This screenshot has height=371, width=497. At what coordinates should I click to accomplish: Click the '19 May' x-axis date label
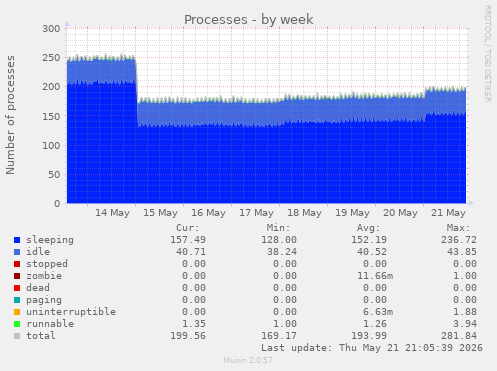[352, 213]
